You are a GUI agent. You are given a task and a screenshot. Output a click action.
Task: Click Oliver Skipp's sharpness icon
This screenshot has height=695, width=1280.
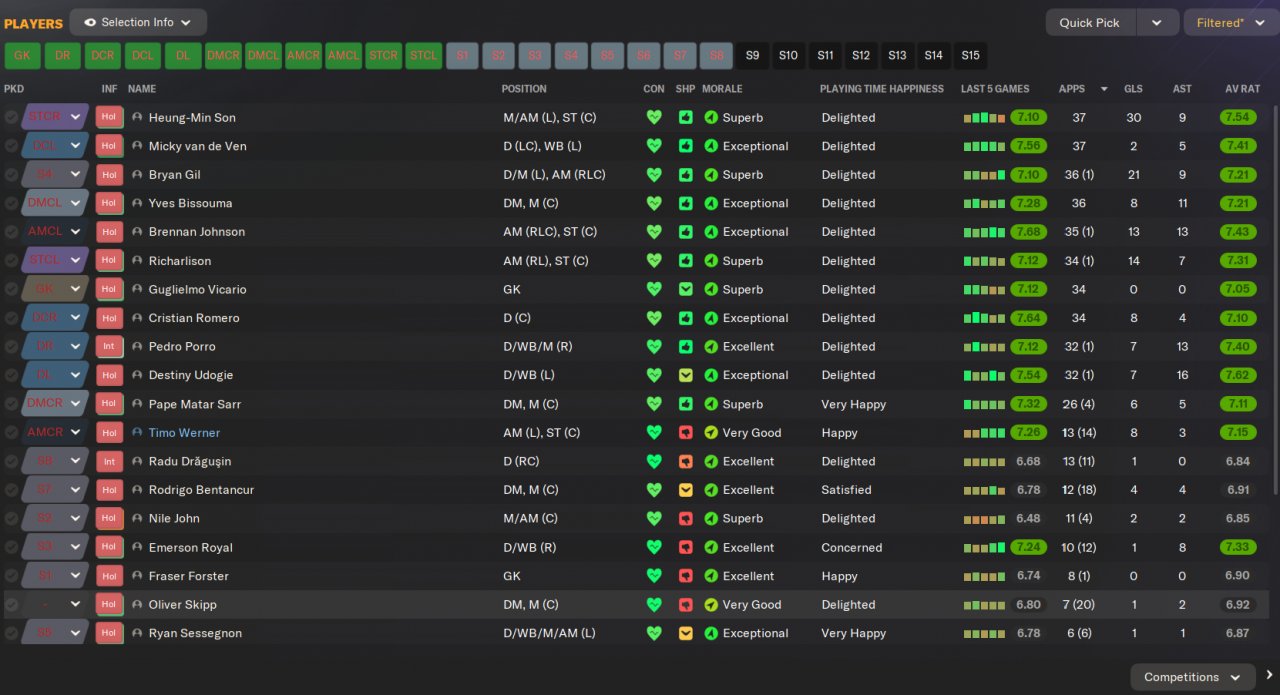pyautogui.click(x=686, y=605)
